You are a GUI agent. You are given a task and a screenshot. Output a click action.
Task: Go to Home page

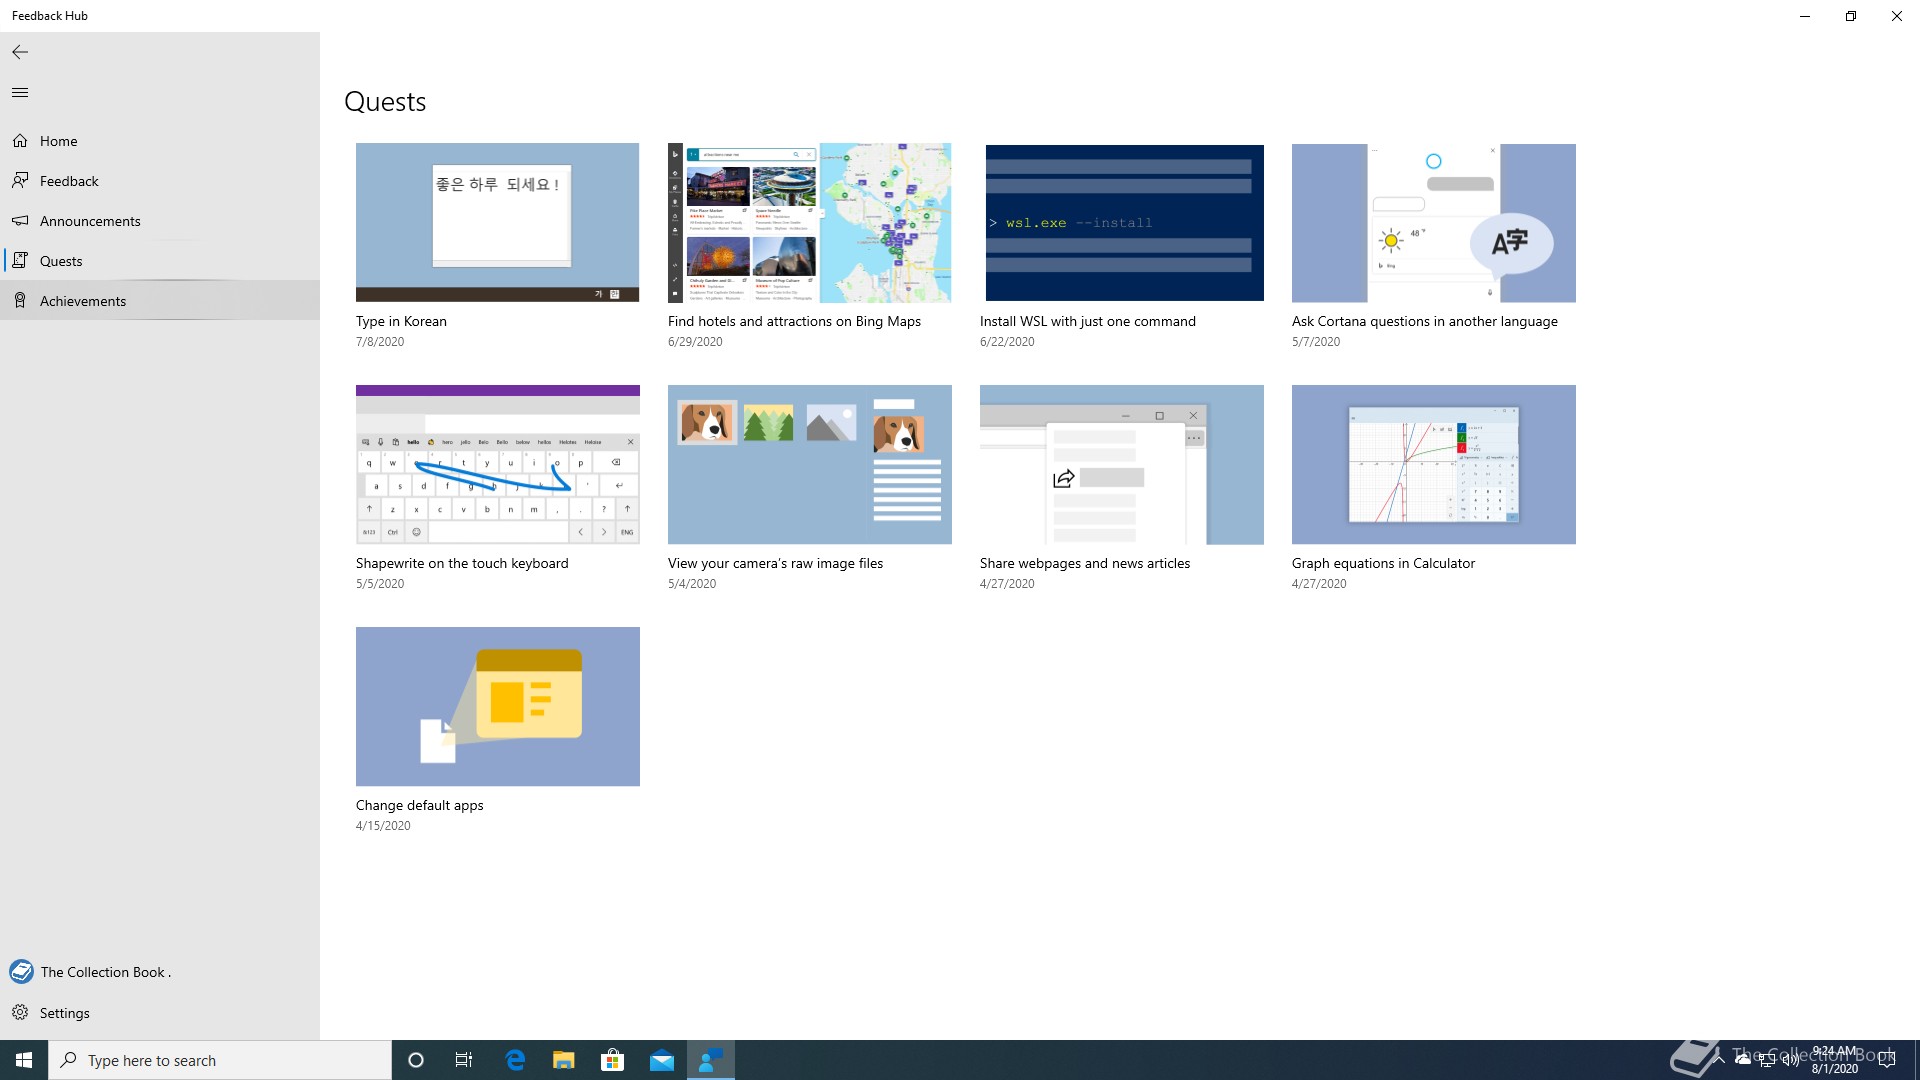click(x=160, y=141)
